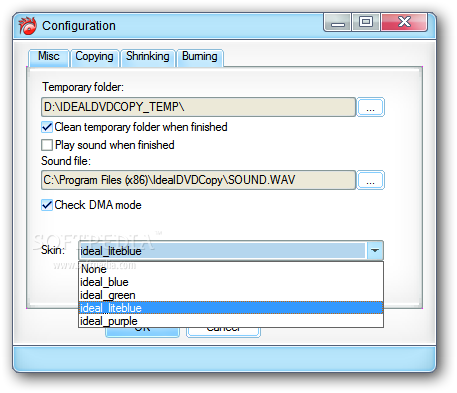Click the rooster application icon in title bar

27,26
